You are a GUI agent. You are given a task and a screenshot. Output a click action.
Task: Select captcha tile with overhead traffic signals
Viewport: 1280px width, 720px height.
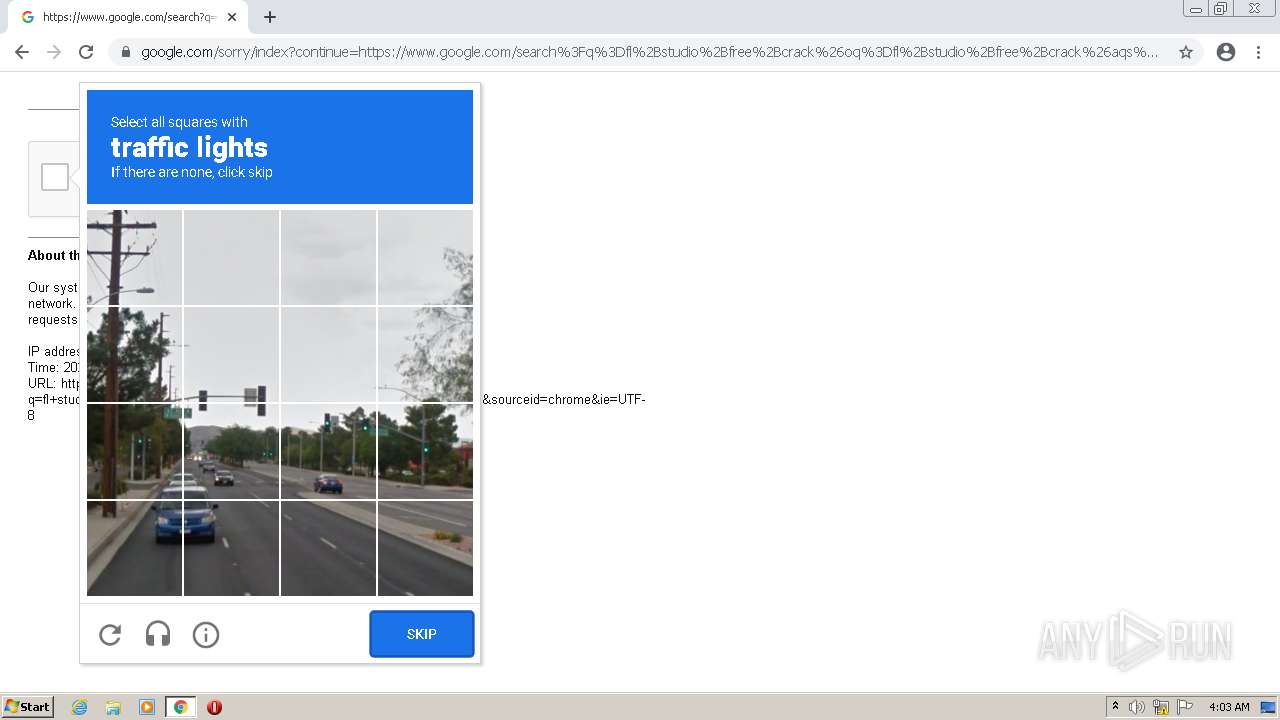click(231, 354)
